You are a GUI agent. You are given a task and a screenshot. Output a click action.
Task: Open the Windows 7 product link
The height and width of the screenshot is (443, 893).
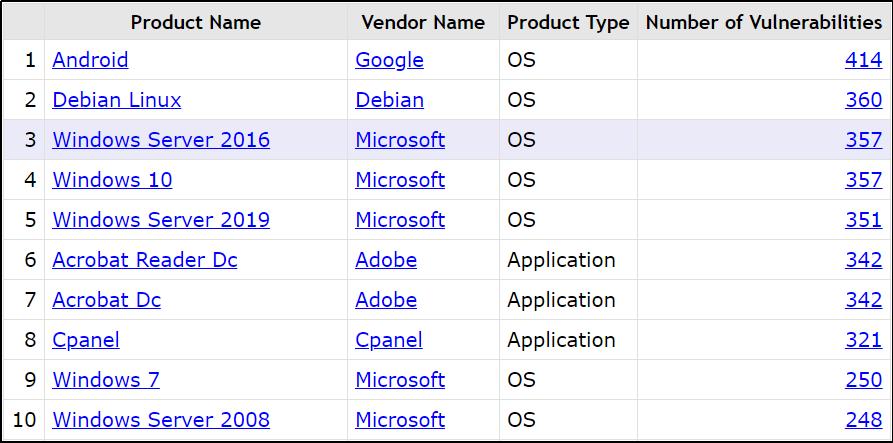(106, 380)
